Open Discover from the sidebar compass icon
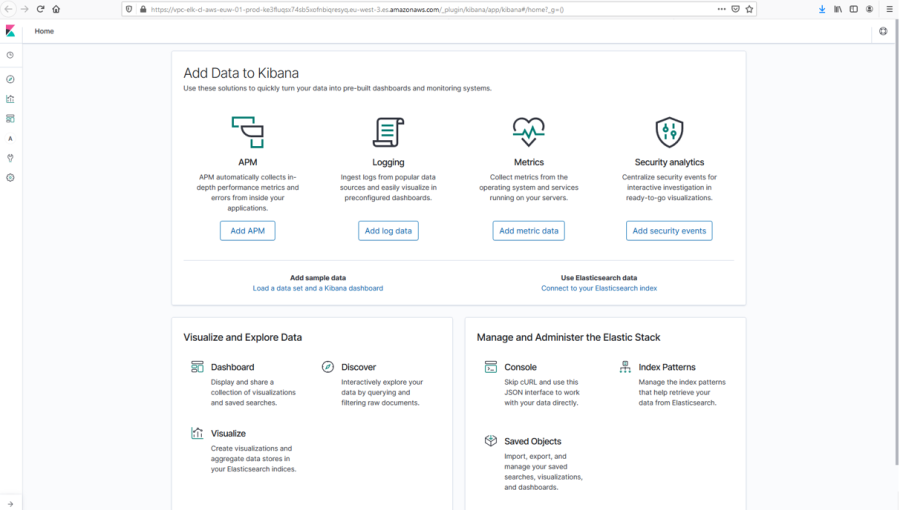Viewport: 900px width, 510px height. (10, 79)
